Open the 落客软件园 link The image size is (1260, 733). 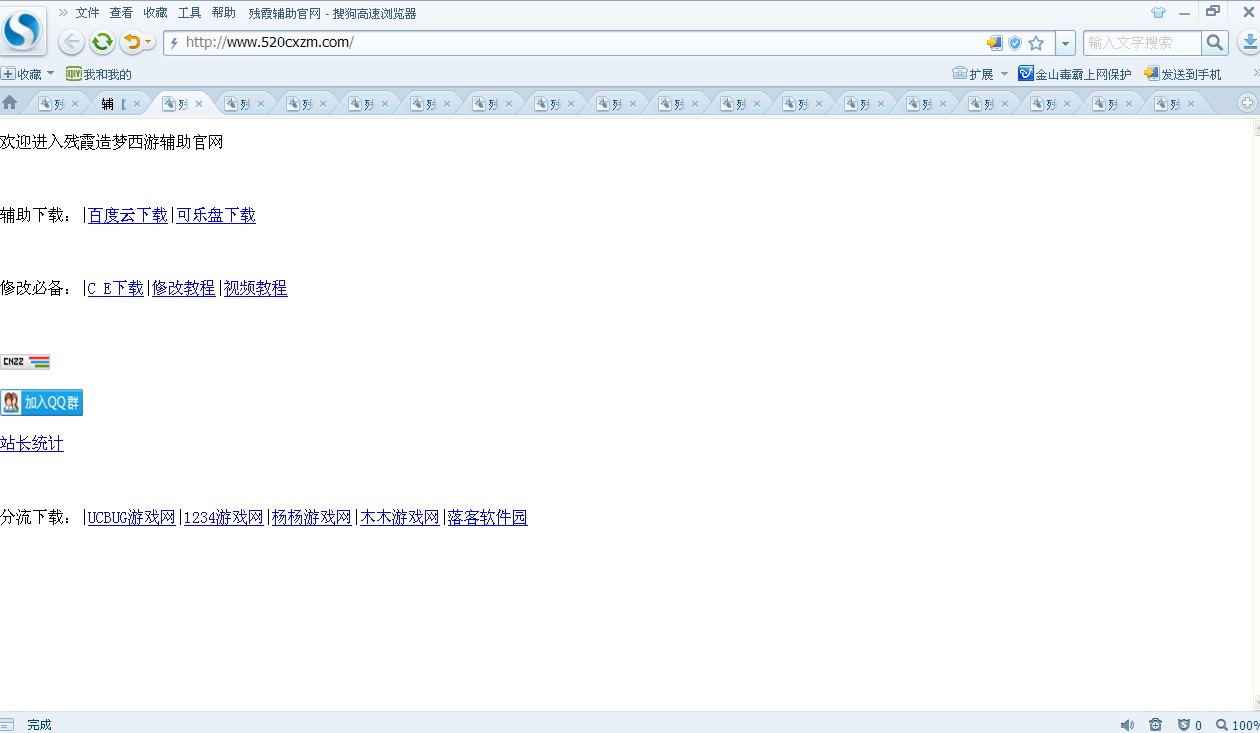(x=488, y=518)
